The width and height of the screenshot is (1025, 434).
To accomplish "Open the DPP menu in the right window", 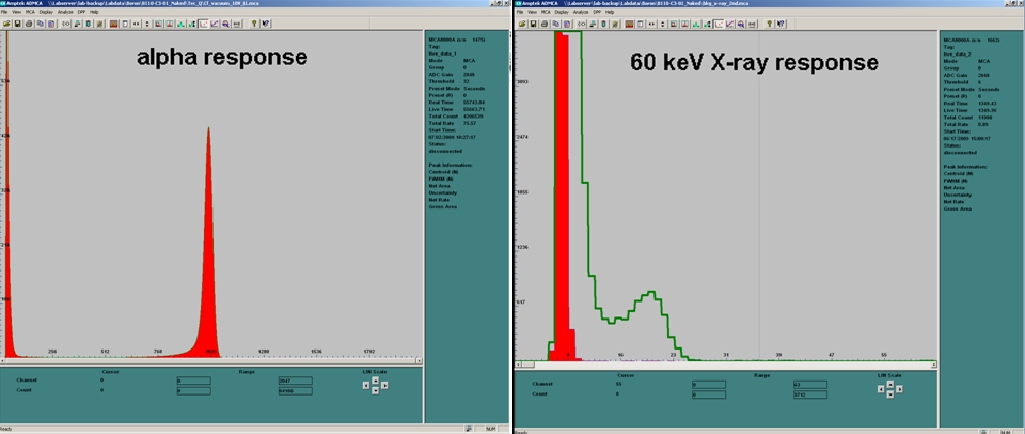I will (597, 12).
